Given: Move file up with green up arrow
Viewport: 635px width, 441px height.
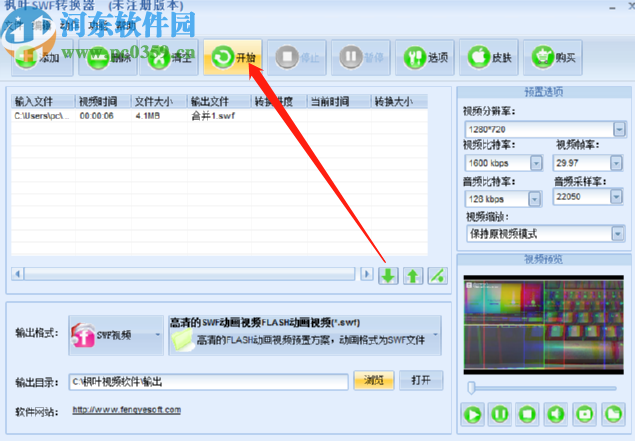Looking at the screenshot, I should click(413, 276).
